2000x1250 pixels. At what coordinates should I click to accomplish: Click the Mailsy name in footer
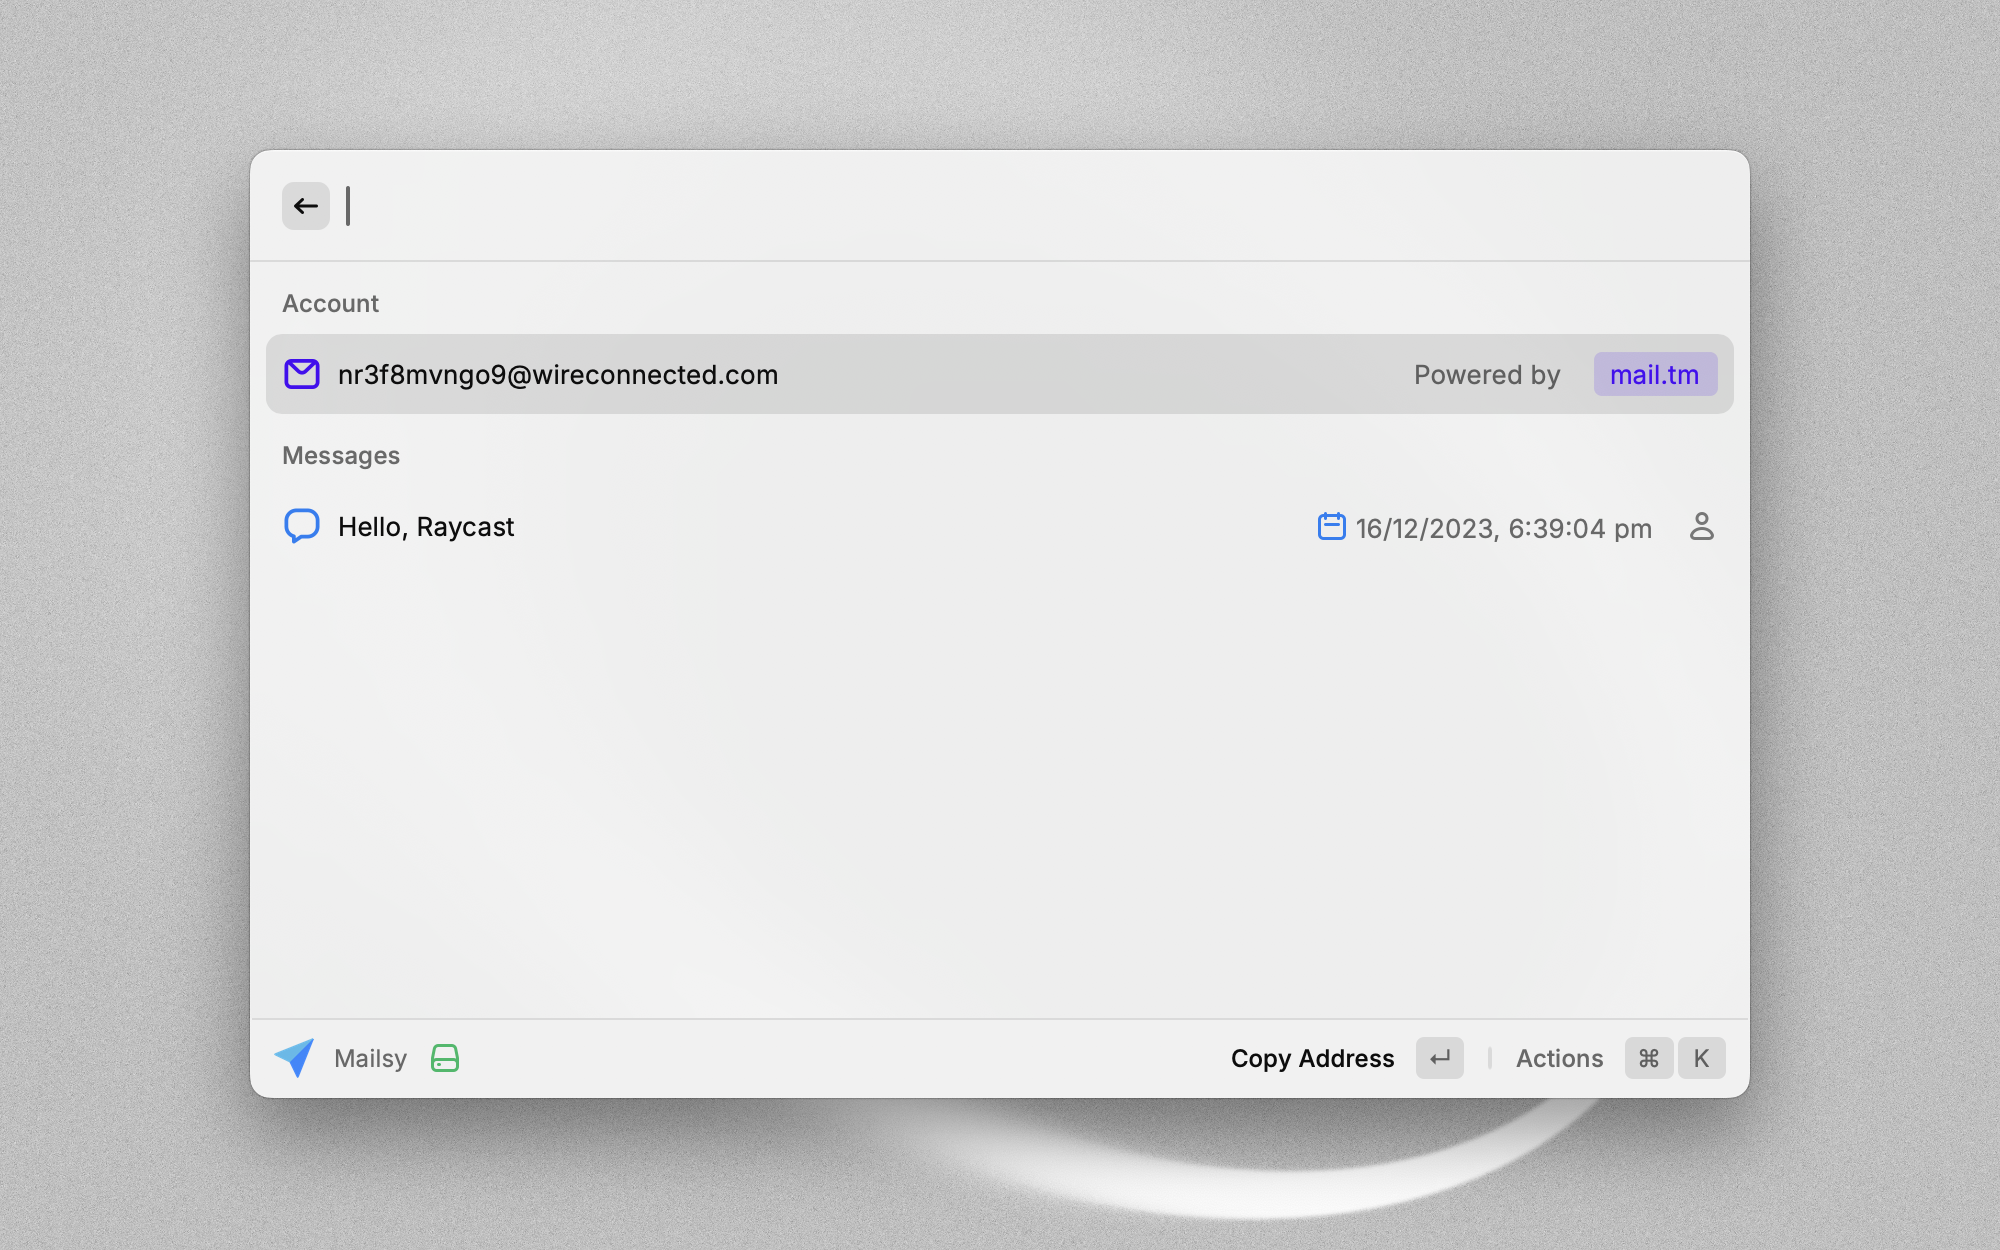pyautogui.click(x=370, y=1058)
